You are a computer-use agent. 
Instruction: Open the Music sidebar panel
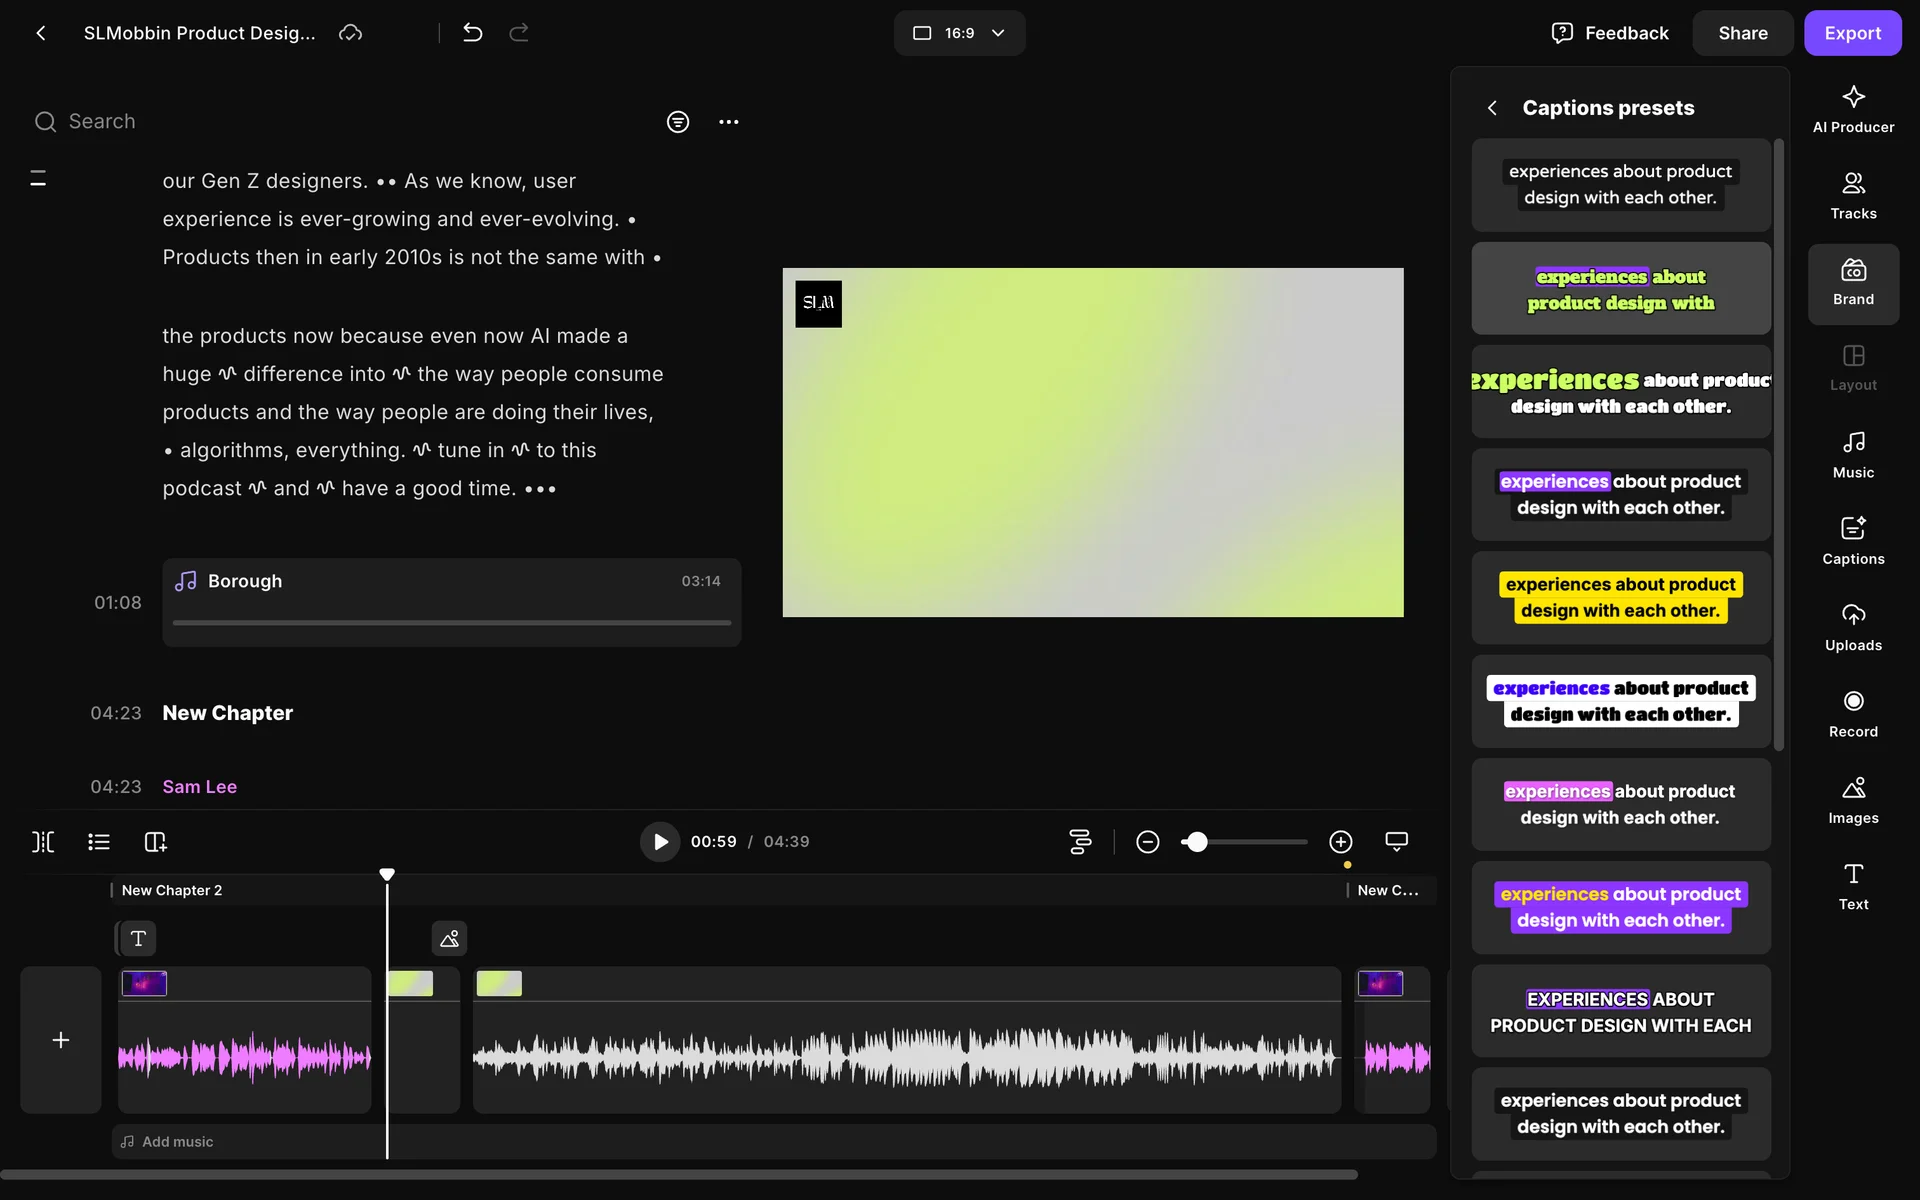(x=1852, y=454)
